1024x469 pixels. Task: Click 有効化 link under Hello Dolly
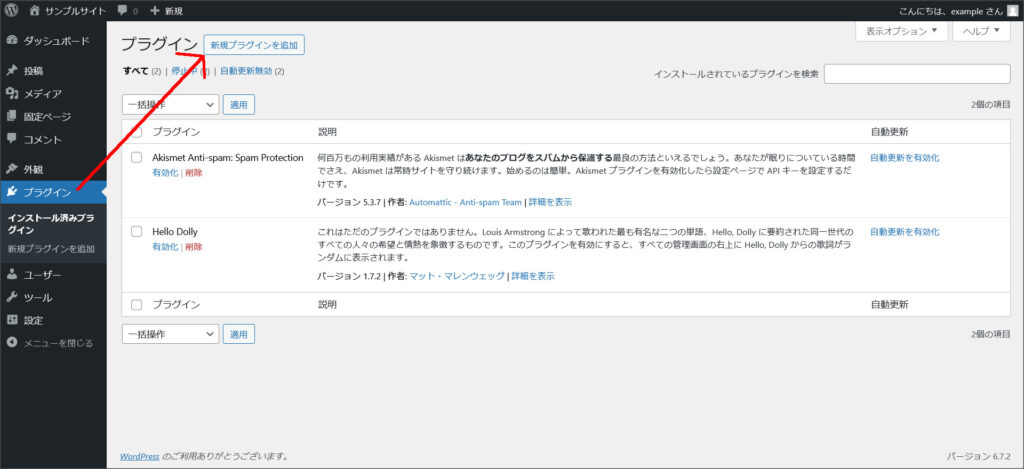tap(165, 246)
